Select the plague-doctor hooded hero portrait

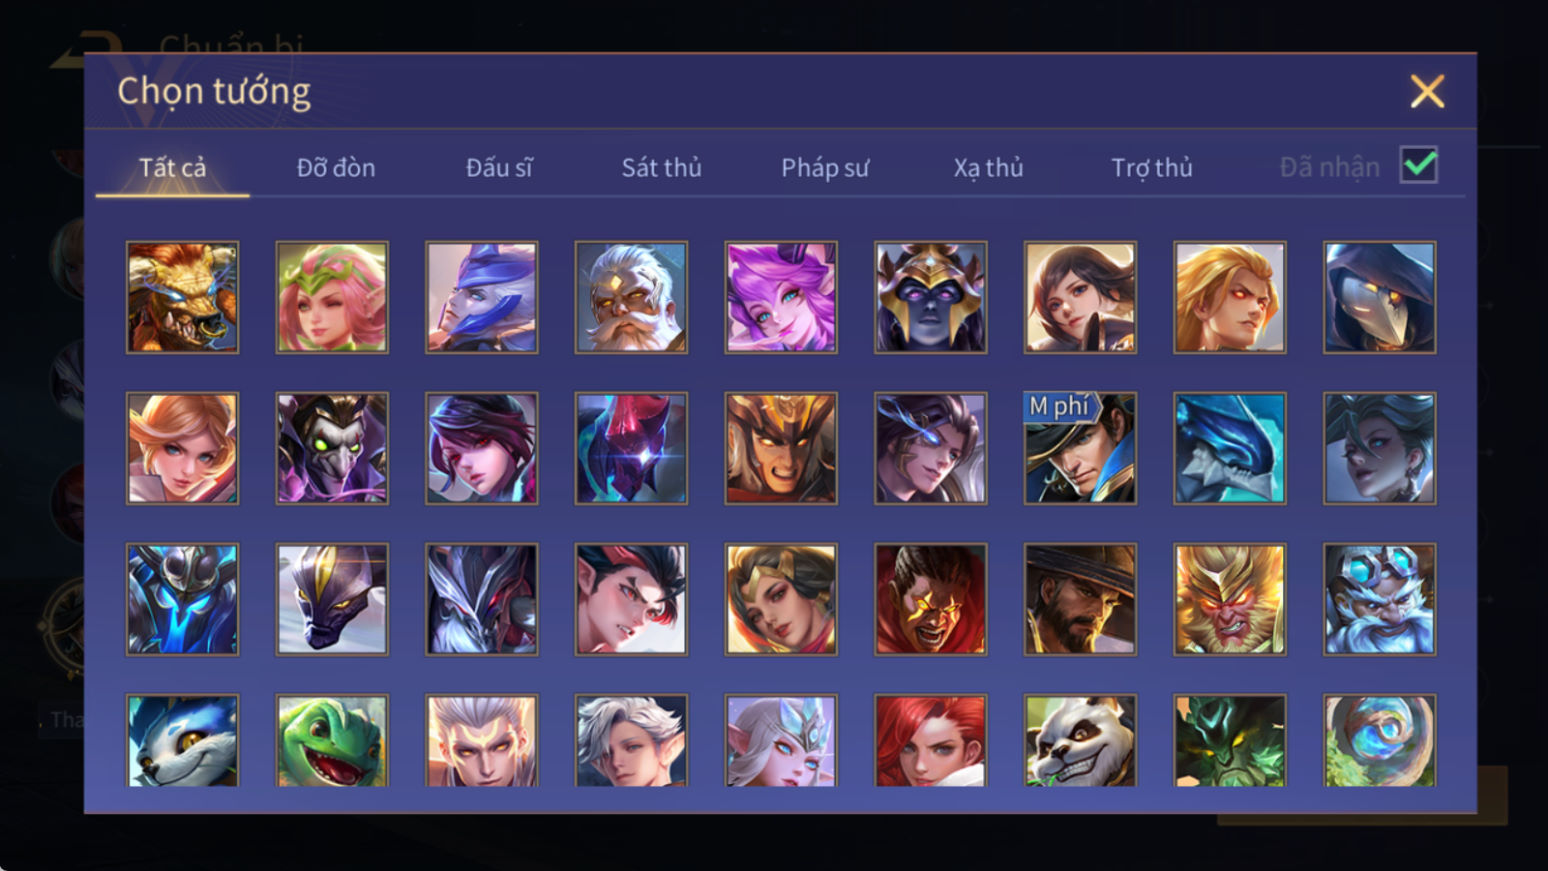pyautogui.click(x=1379, y=297)
